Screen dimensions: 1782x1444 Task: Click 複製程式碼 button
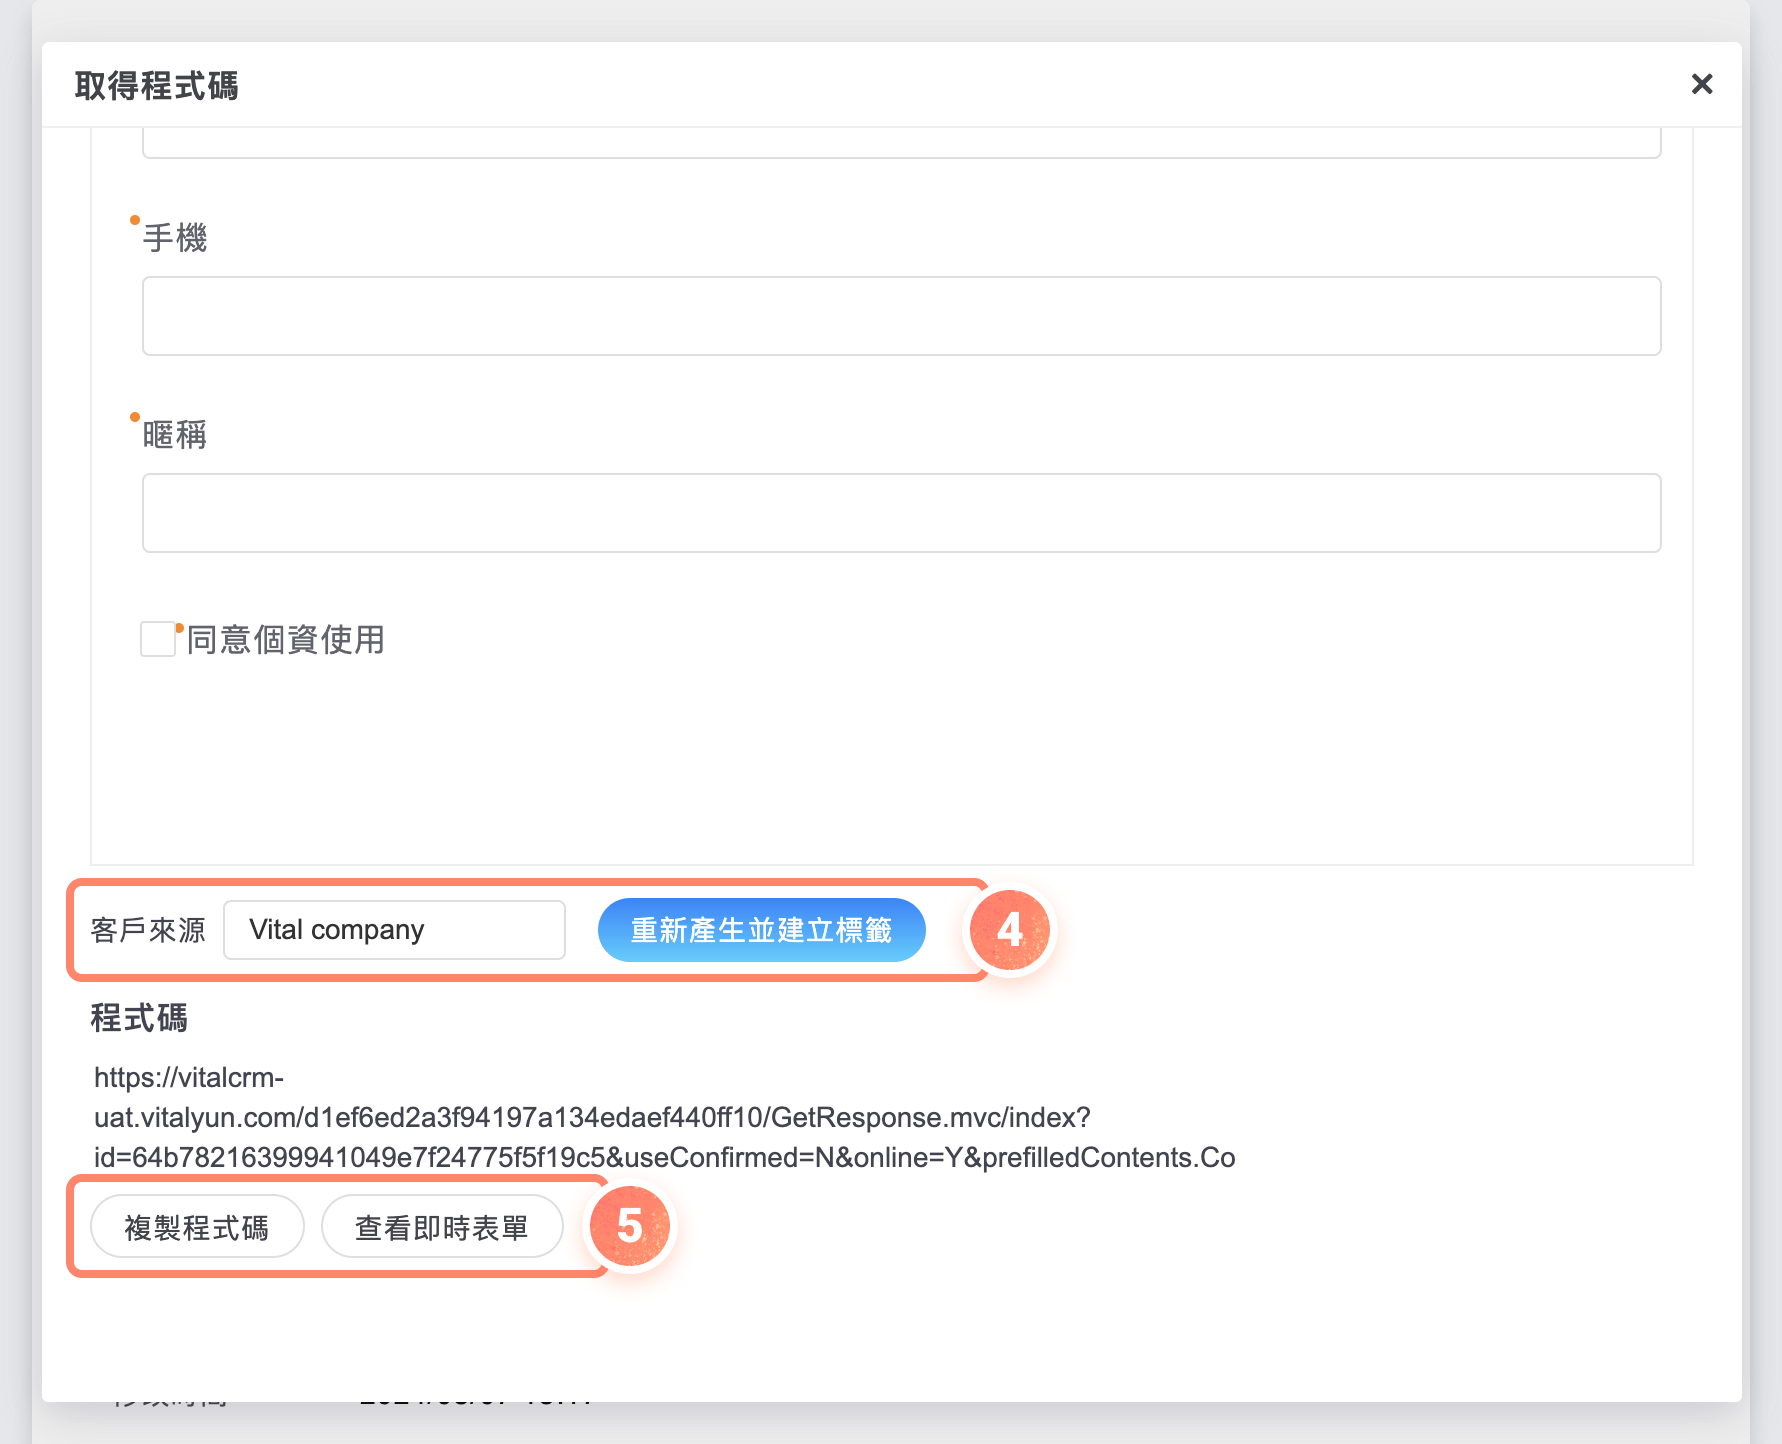pos(197,1227)
